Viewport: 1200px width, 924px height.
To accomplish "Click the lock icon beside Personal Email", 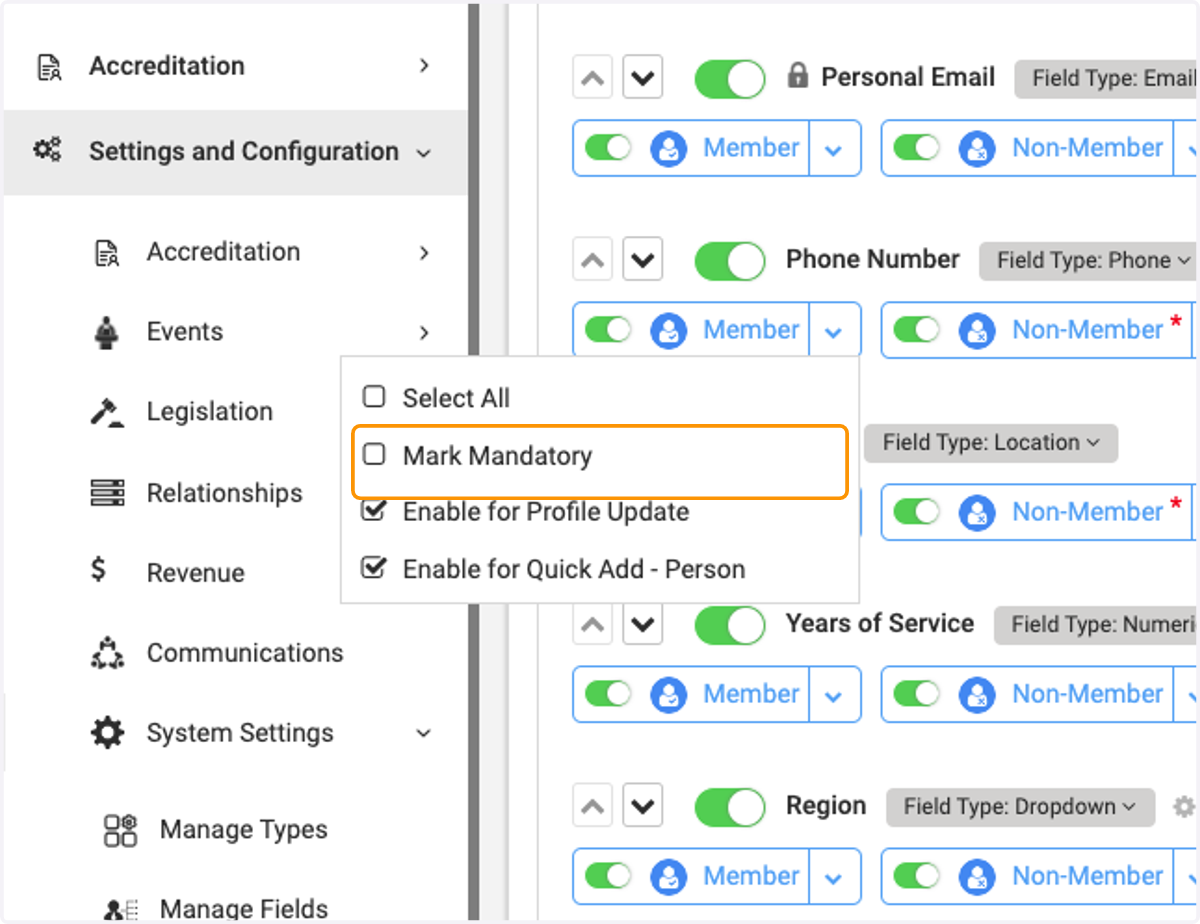I will point(797,76).
